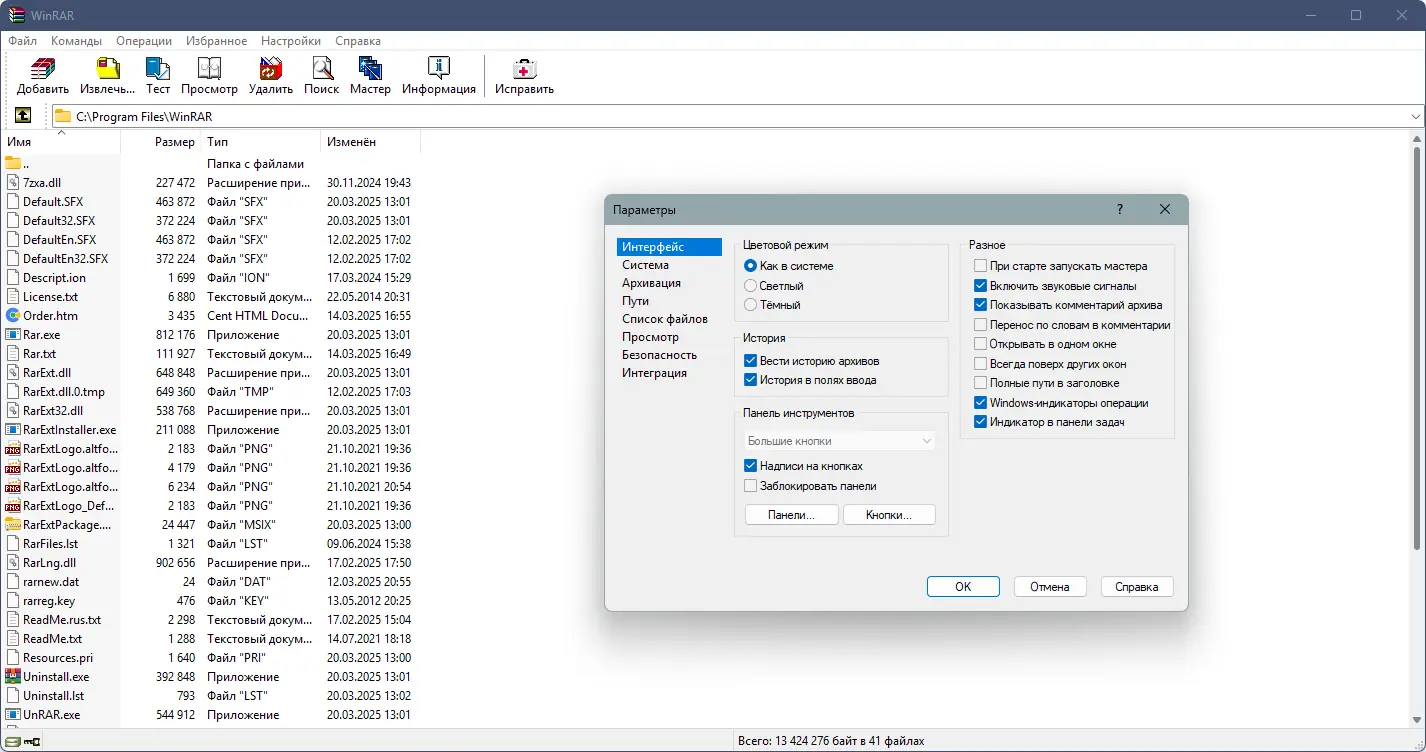Select the Order.htm file icon
Screen dimensions: 1426x752
pos(13,315)
